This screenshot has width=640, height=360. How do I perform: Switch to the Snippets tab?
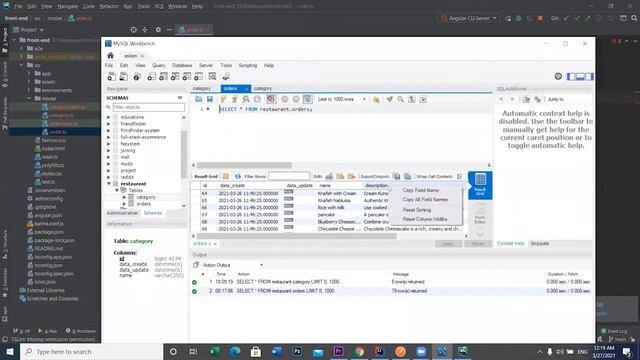[540, 244]
